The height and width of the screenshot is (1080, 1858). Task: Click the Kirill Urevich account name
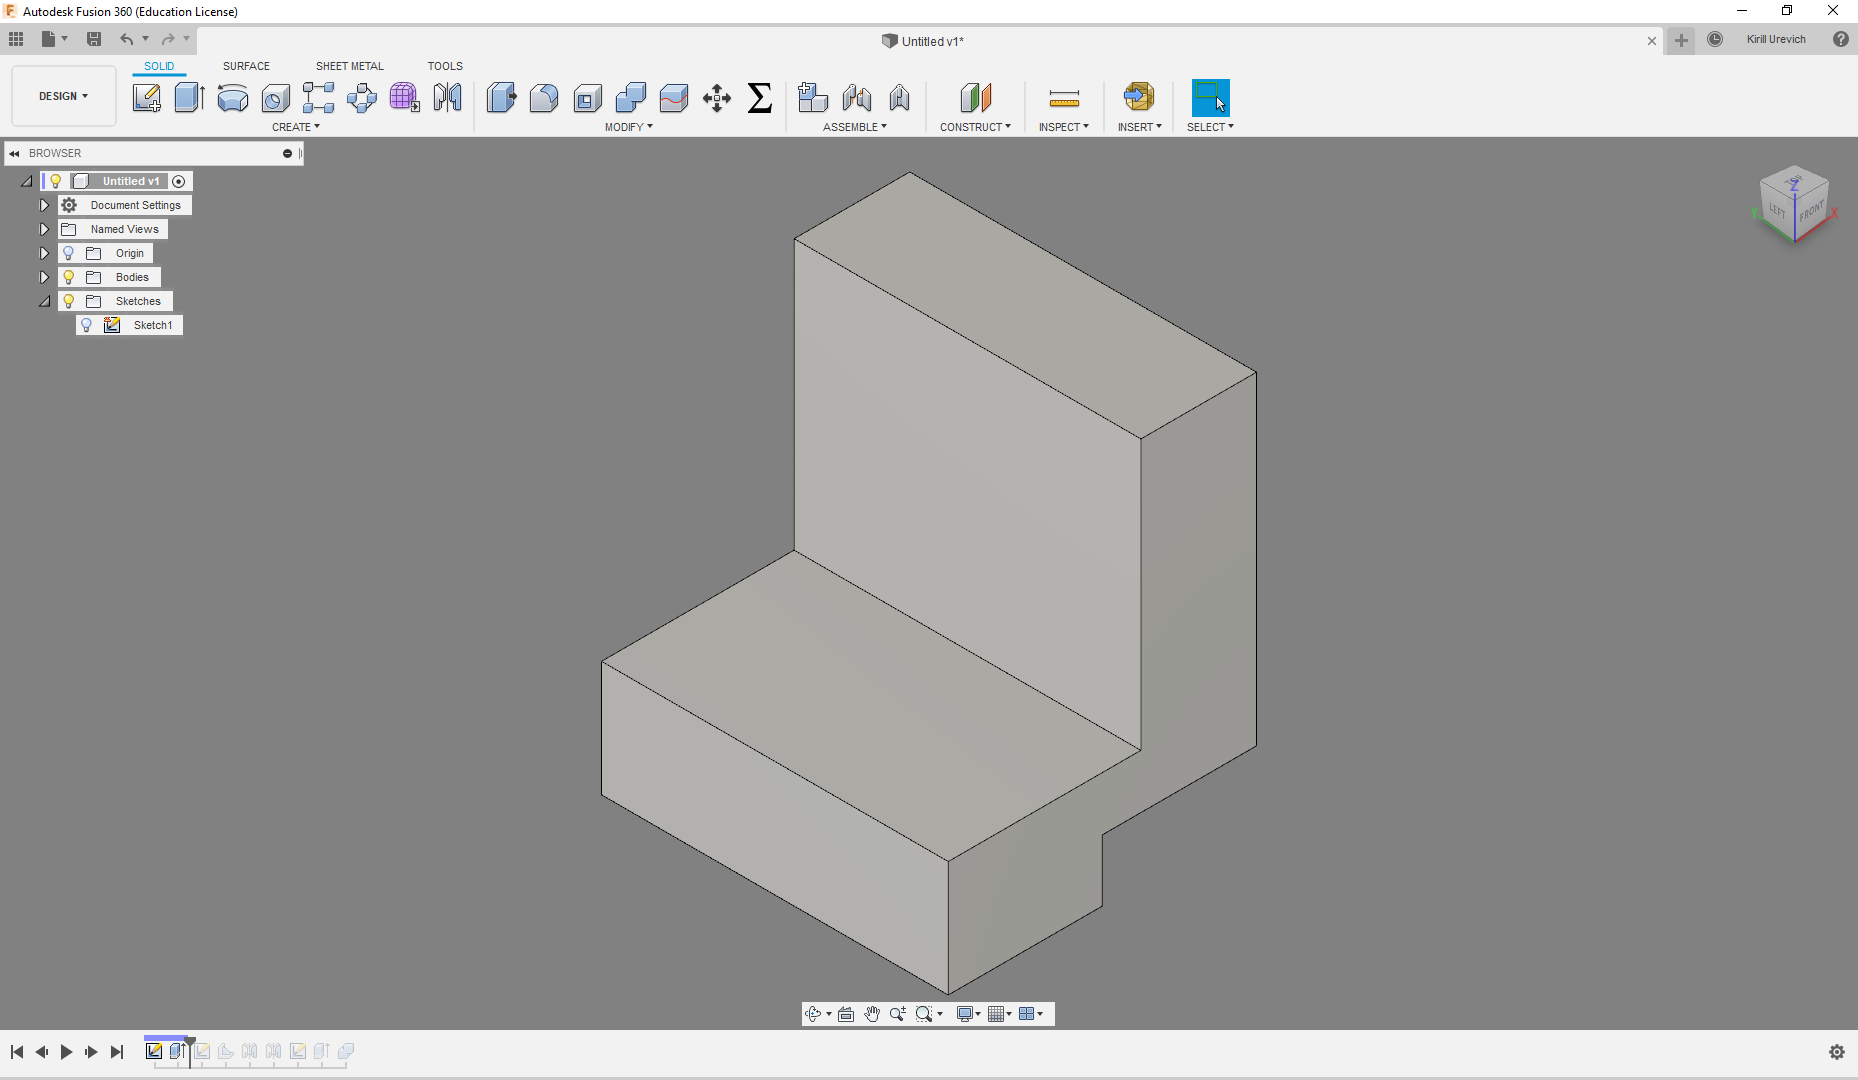click(x=1776, y=40)
